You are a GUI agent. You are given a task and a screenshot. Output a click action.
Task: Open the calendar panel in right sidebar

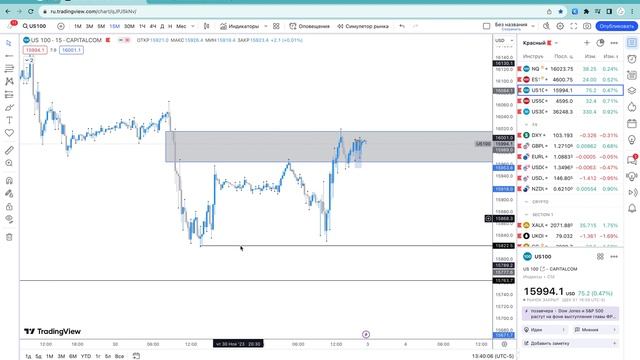coord(632,123)
